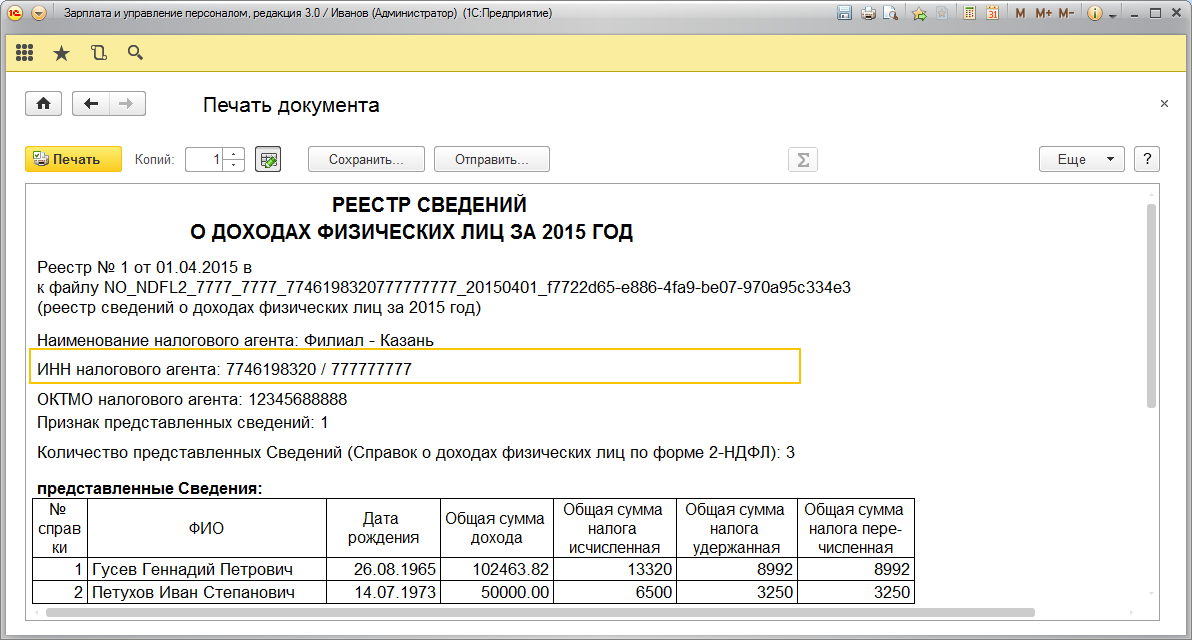This screenshot has height=640, width=1192.
Task: Click the document vertical scrollbar
Action: point(1152,306)
